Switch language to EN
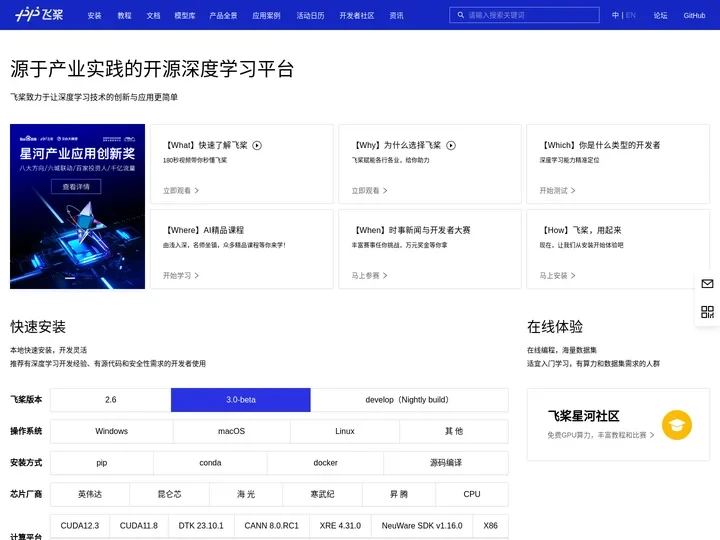Viewport: 720px width, 540px height. click(631, 15)
